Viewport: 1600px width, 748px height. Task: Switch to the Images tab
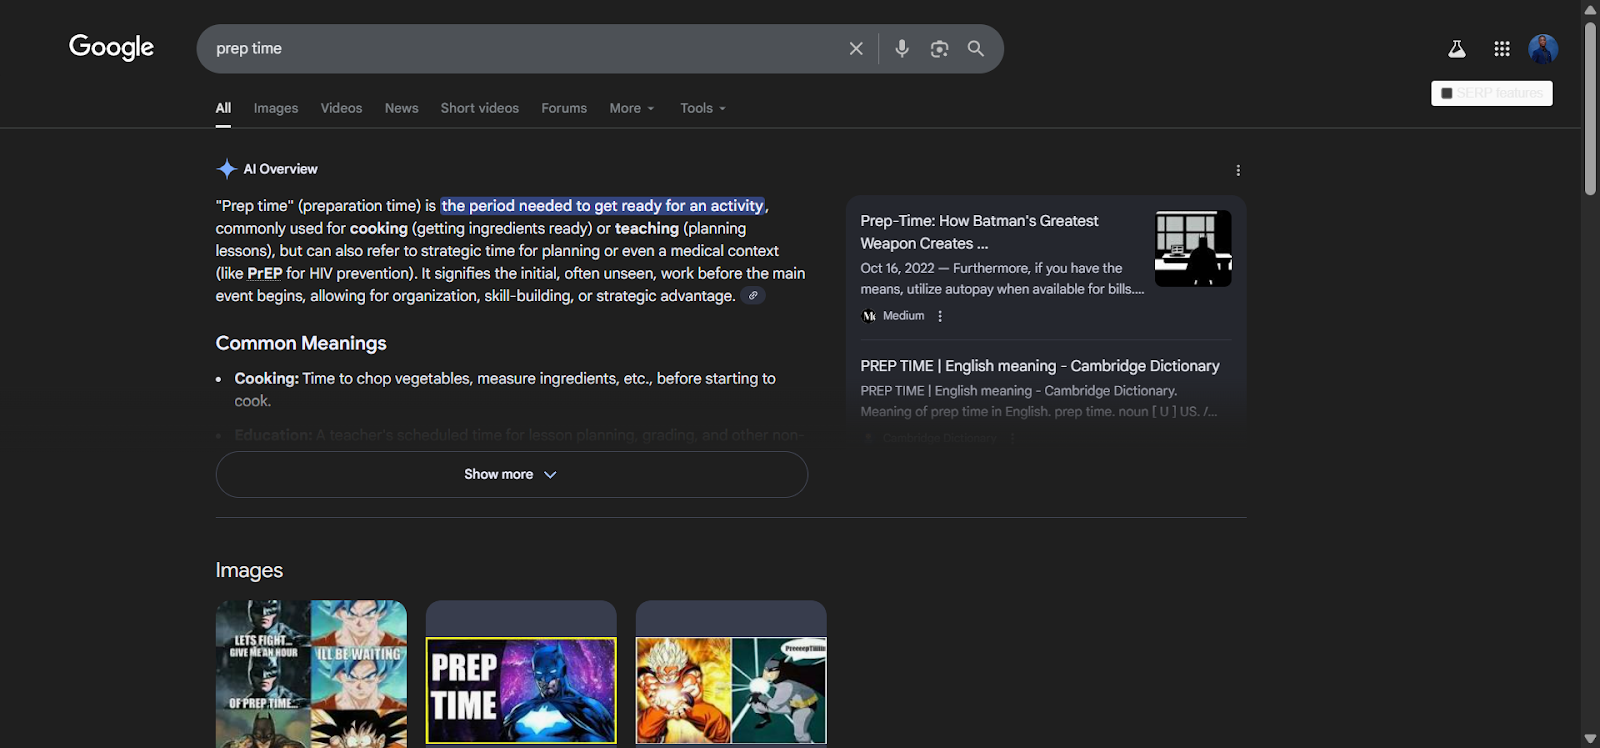click(x=276, y=108)
